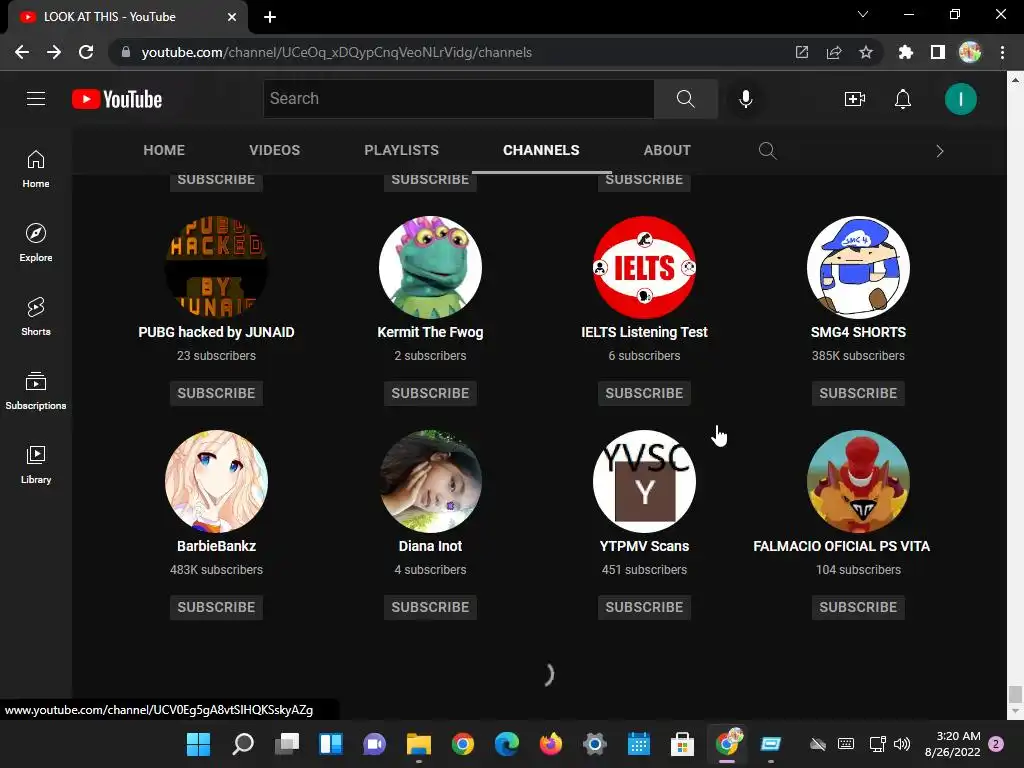This screenshot has width=1024, height=768.
Task: Open a new browser tab
Action: pos(270,17)
